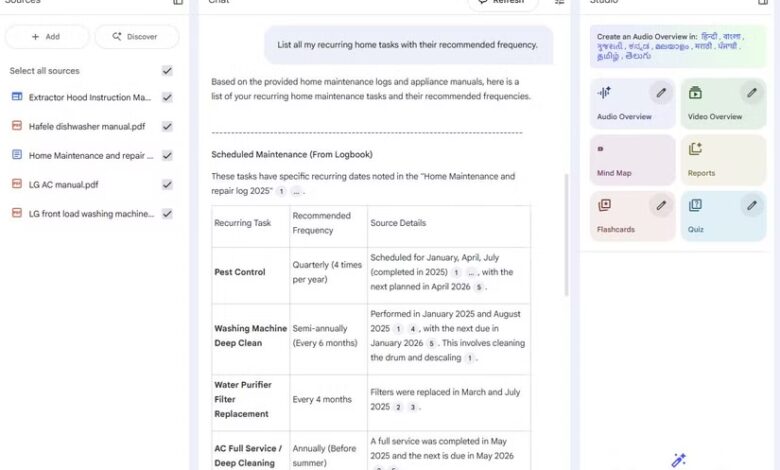Open the Hafele dishwasher manual PDF source
This screenshot has height=470, width=780.
click(86, 127)
